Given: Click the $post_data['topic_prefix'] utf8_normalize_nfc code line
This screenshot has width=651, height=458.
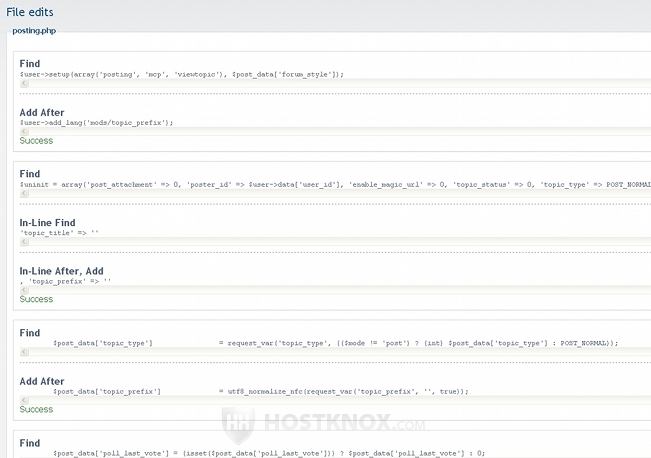Looking at the screenshot, I should (x=260, y=391).
